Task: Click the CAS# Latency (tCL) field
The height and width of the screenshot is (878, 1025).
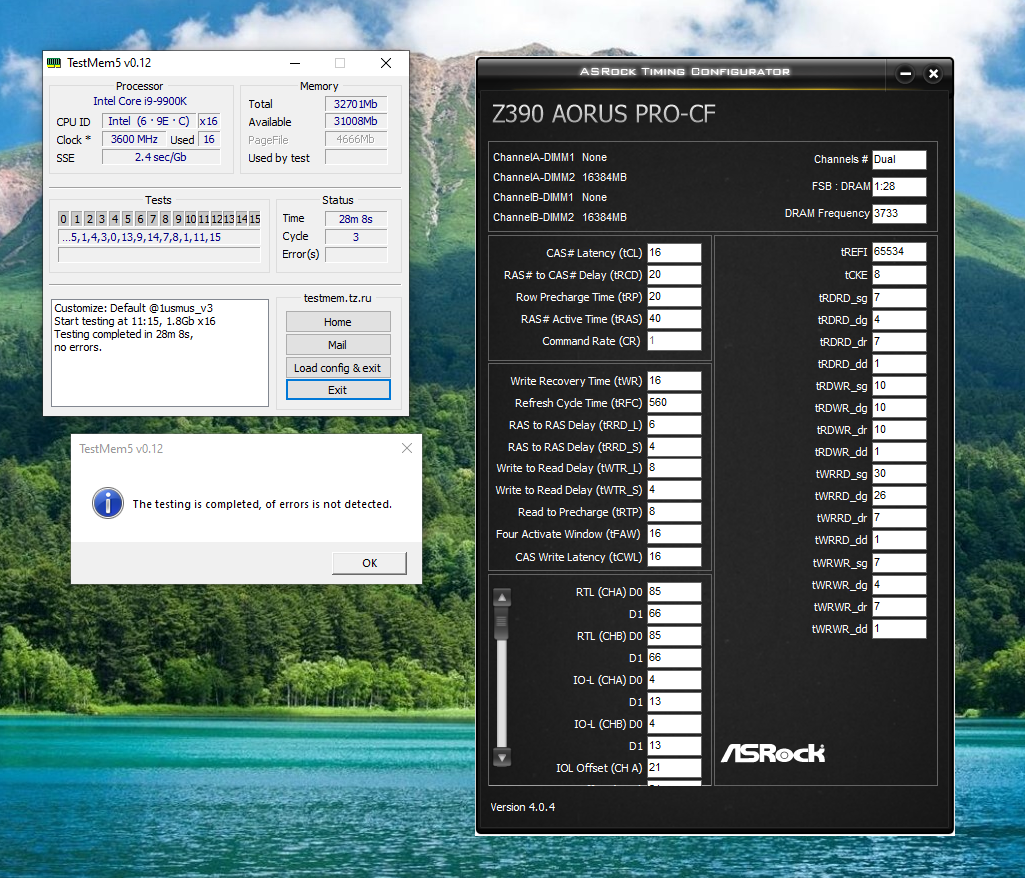Action: coord(674,253)
